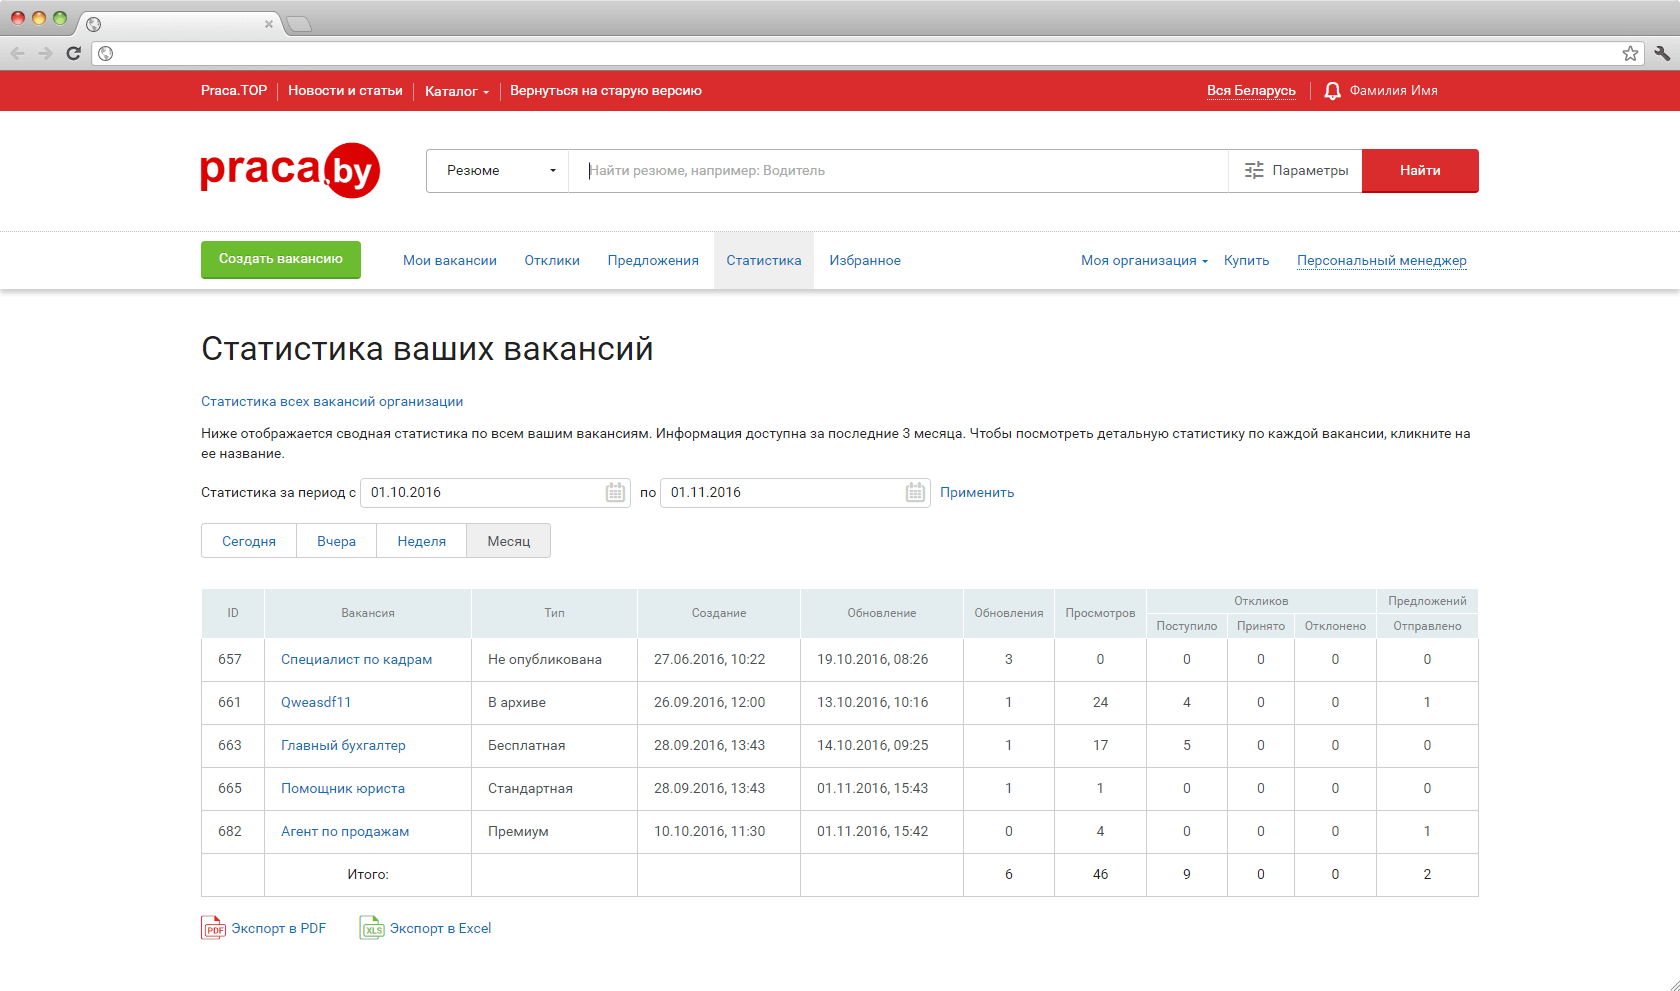Select the Неделя period filter
The height and width of the screenshot is (991, 1680).
point(421,541)
